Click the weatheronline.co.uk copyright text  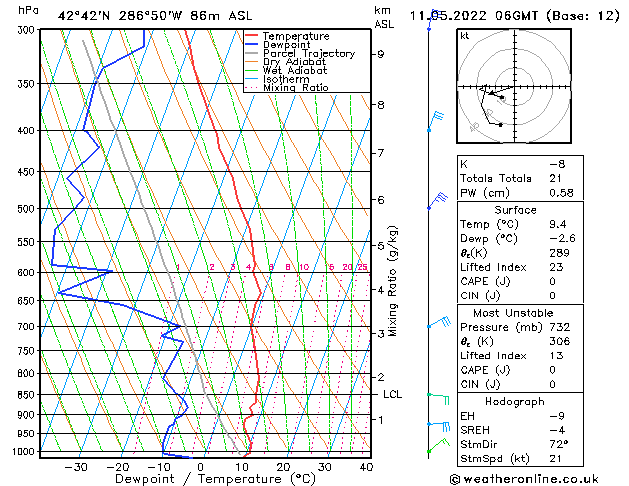click(x=524, y=479)
